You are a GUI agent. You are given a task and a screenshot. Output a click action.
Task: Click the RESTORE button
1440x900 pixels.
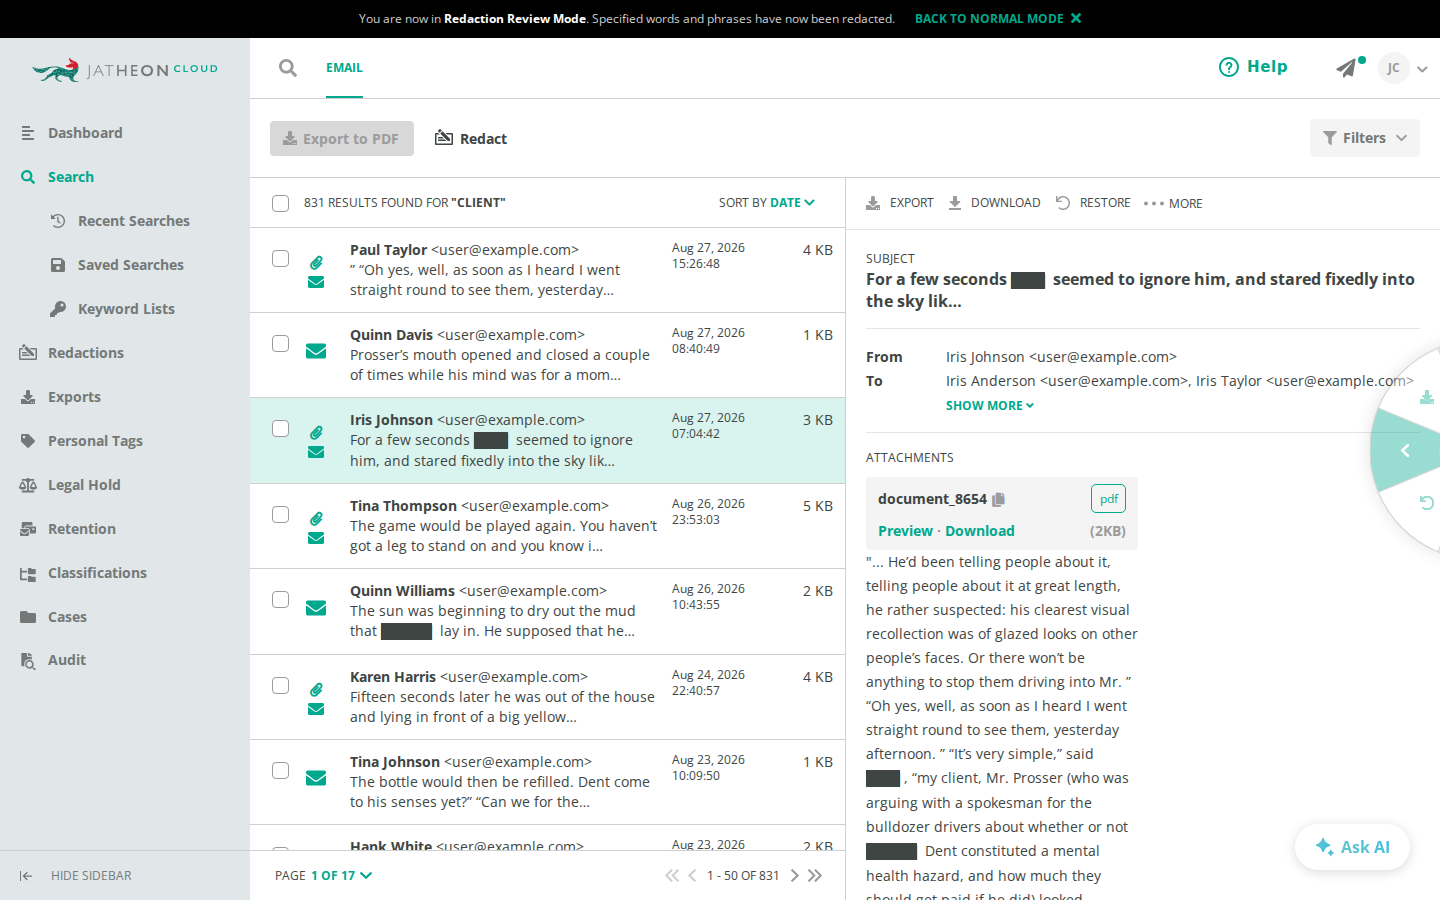tap(1093, 203)
